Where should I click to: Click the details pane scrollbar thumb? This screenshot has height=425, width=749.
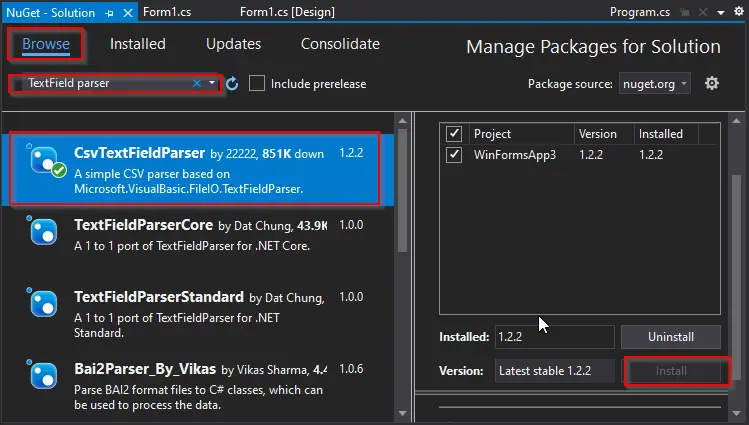click(x=737, y=277)
